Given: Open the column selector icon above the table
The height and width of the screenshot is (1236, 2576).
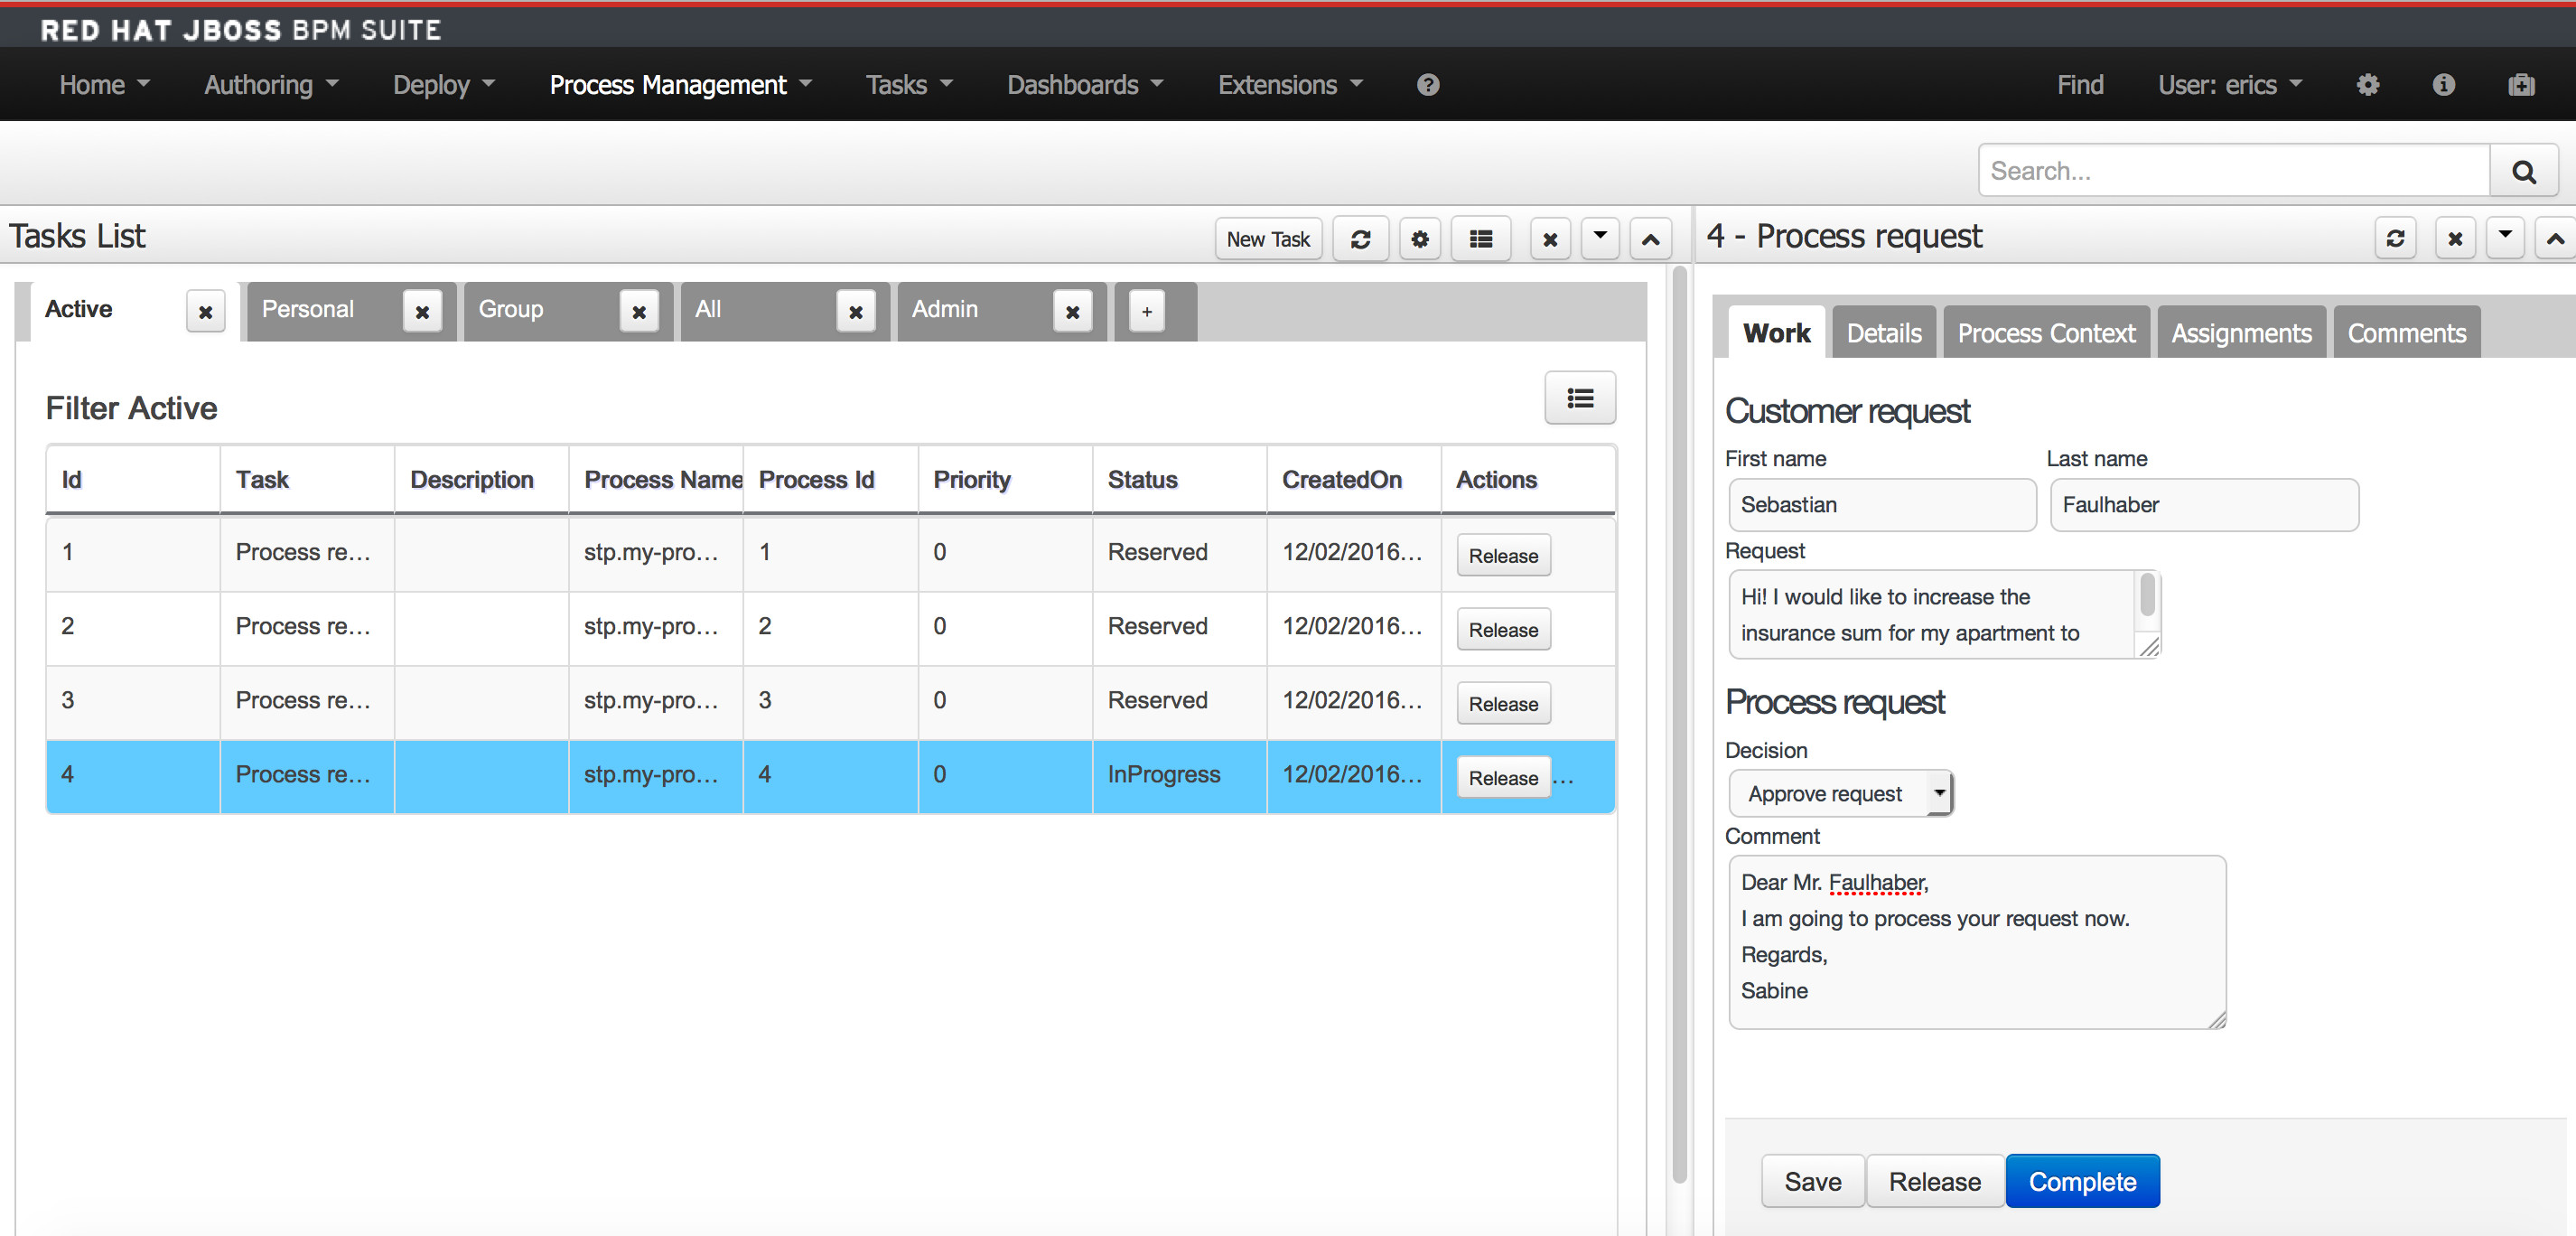Looking at the screenshot, I should point(1579,398).
